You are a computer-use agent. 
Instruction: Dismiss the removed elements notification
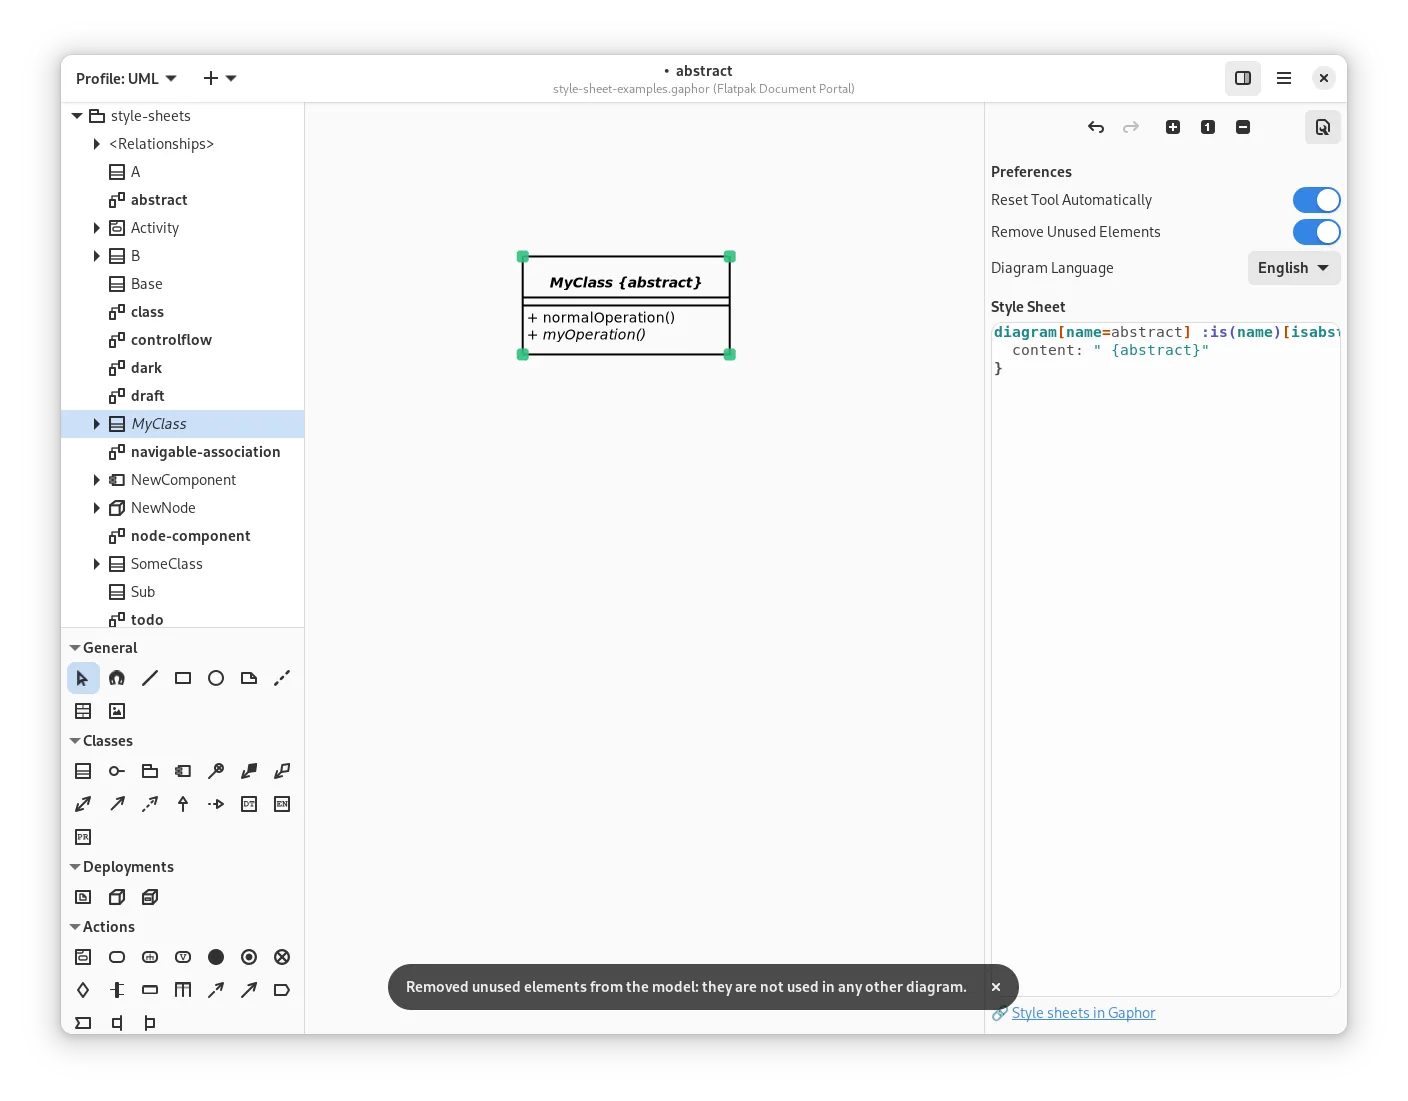click(x=996, y=987)
